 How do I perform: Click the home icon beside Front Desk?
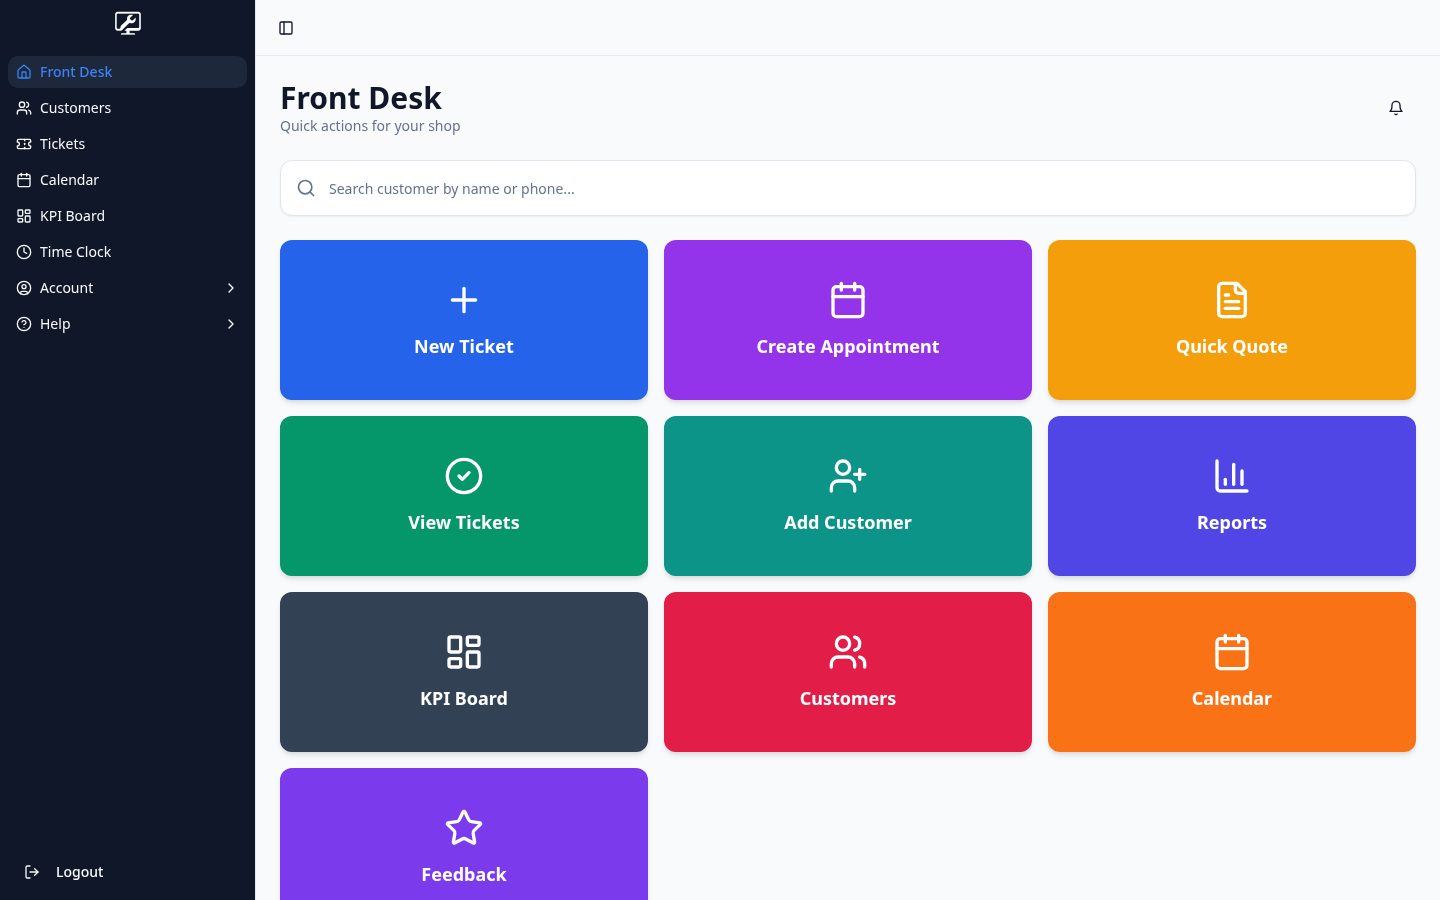click(x=24, y=72)
